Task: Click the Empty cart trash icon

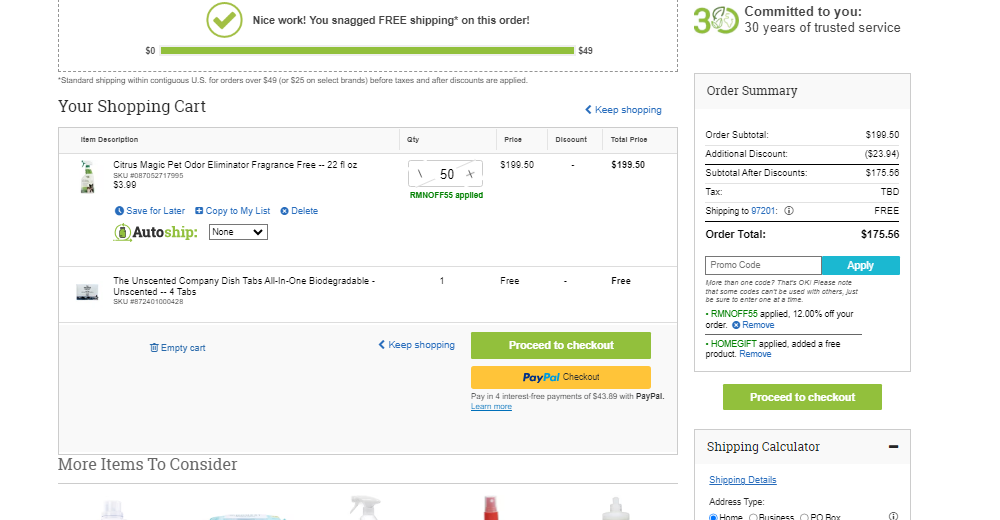Action: (x=154, y=348)
